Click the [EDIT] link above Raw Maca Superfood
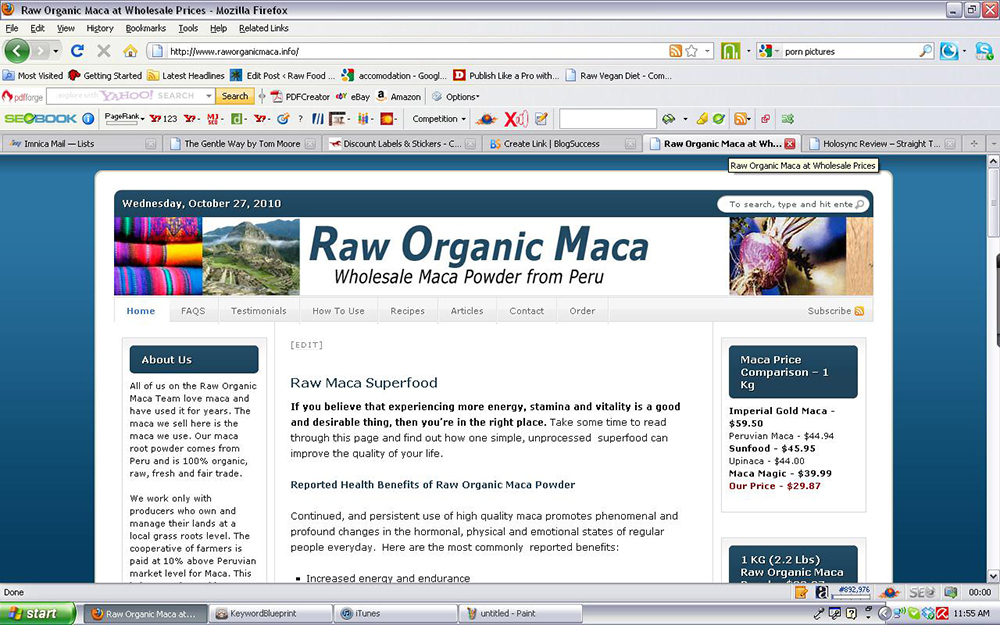Screen dimensions: 1000x625 pyautogui.click(x=306, y=344)
